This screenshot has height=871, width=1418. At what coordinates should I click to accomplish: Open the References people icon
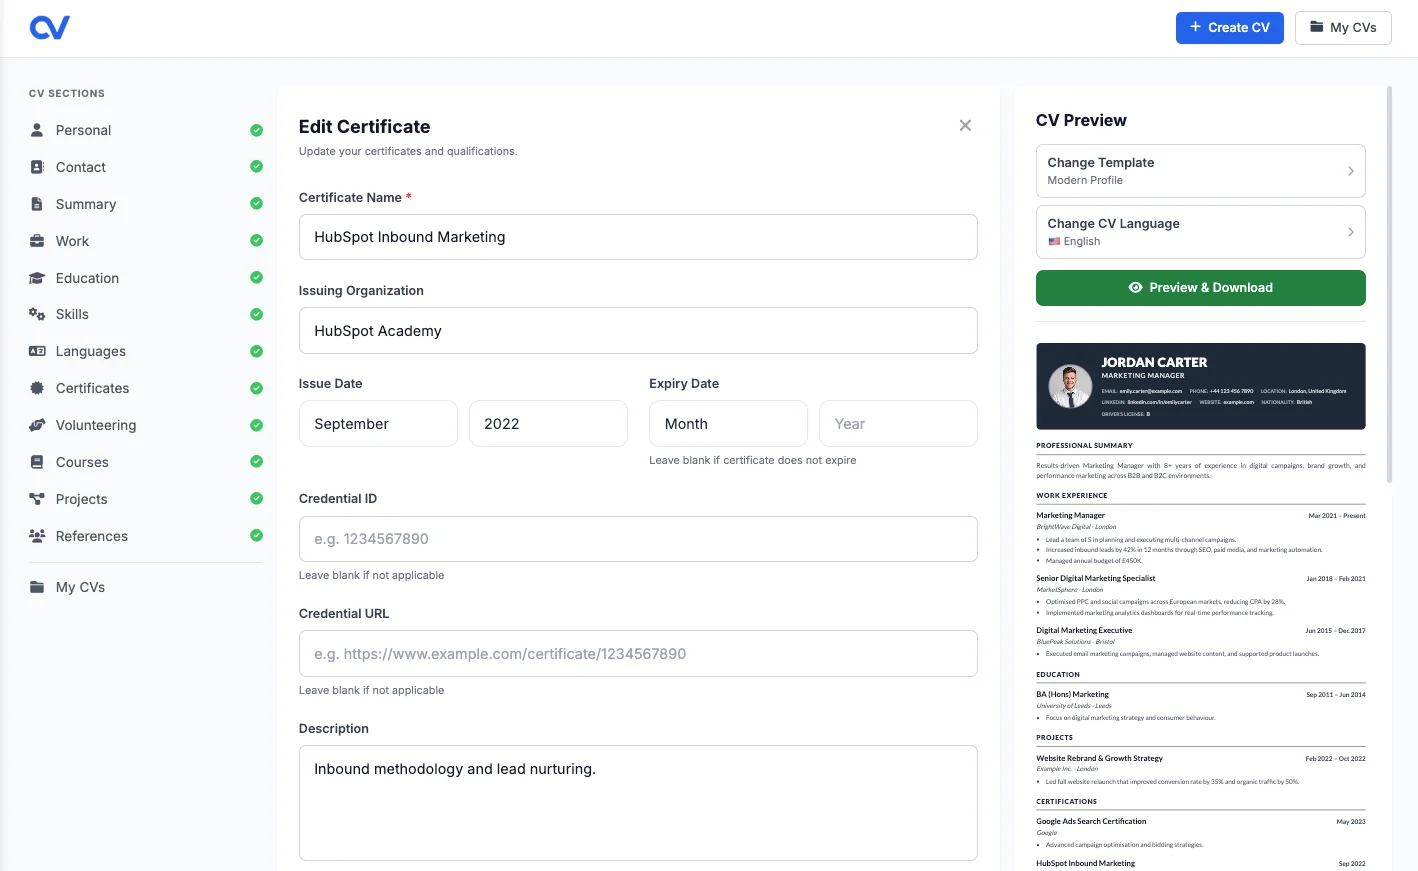(37, 536)
